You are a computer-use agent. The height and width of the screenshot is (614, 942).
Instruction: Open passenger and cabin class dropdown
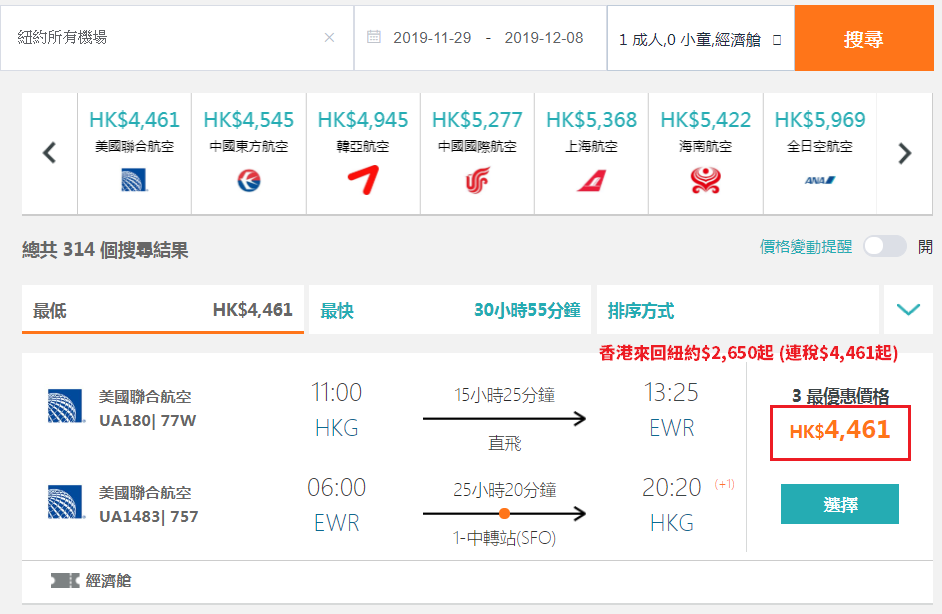tap(700, 38)
